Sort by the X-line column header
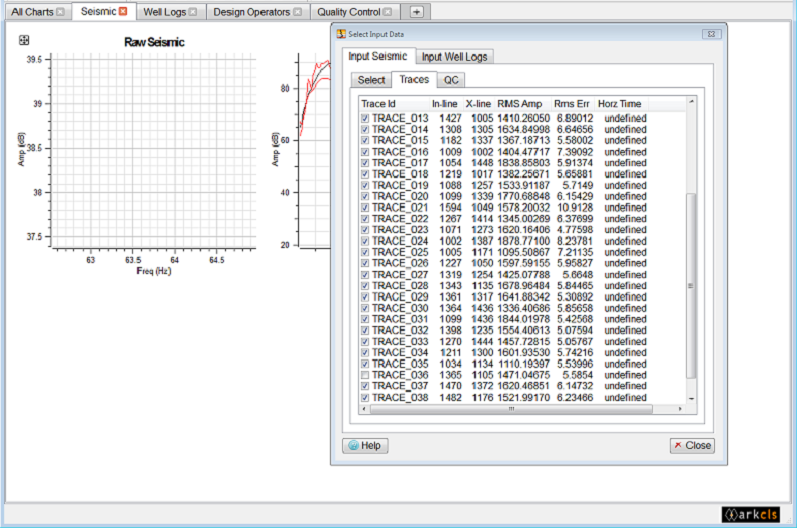 tap(478, 104)
